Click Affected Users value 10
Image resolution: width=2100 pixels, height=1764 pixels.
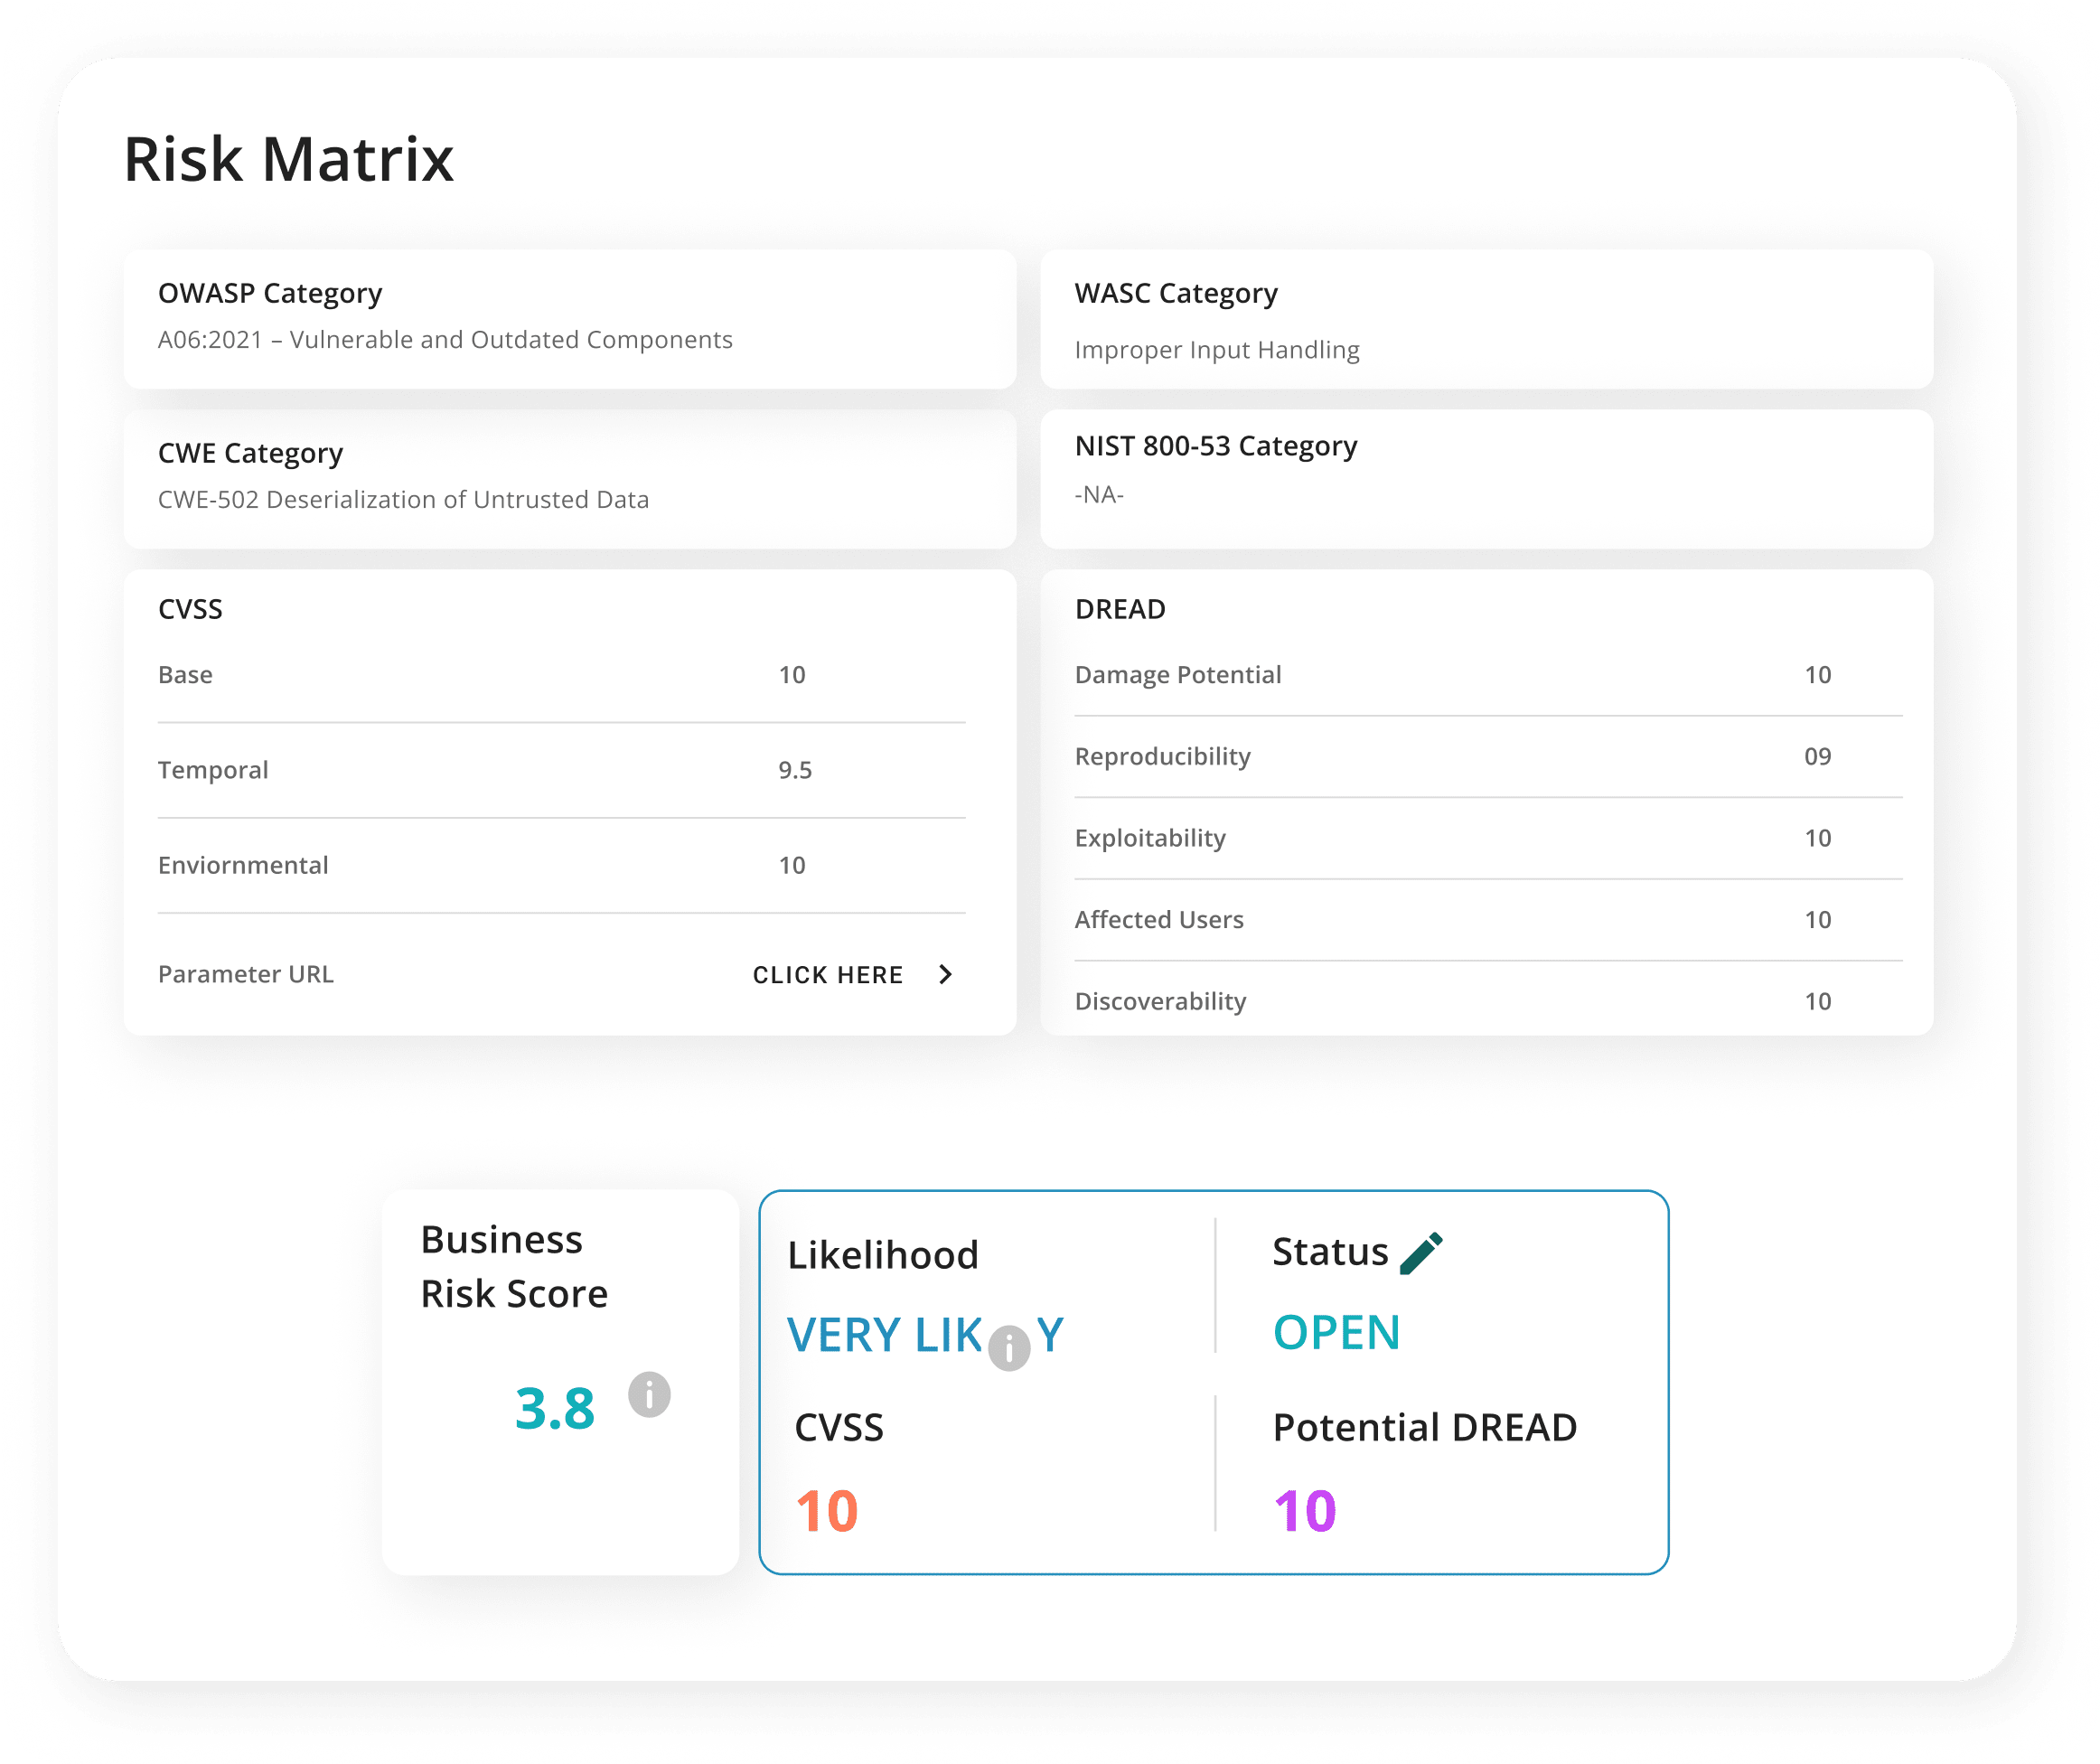click(1818, 920)
